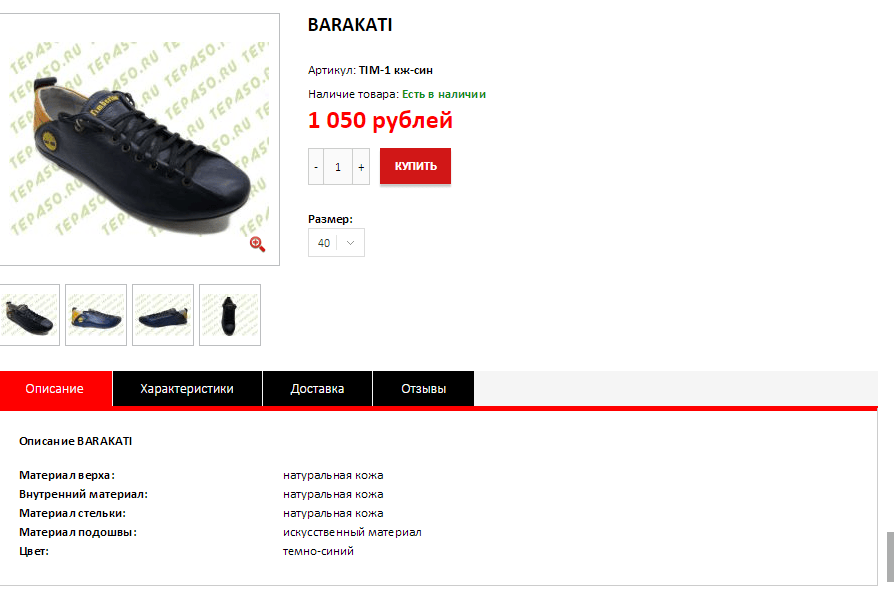
Task: Decrease quantity with the minus button
Action: (316, 166)
